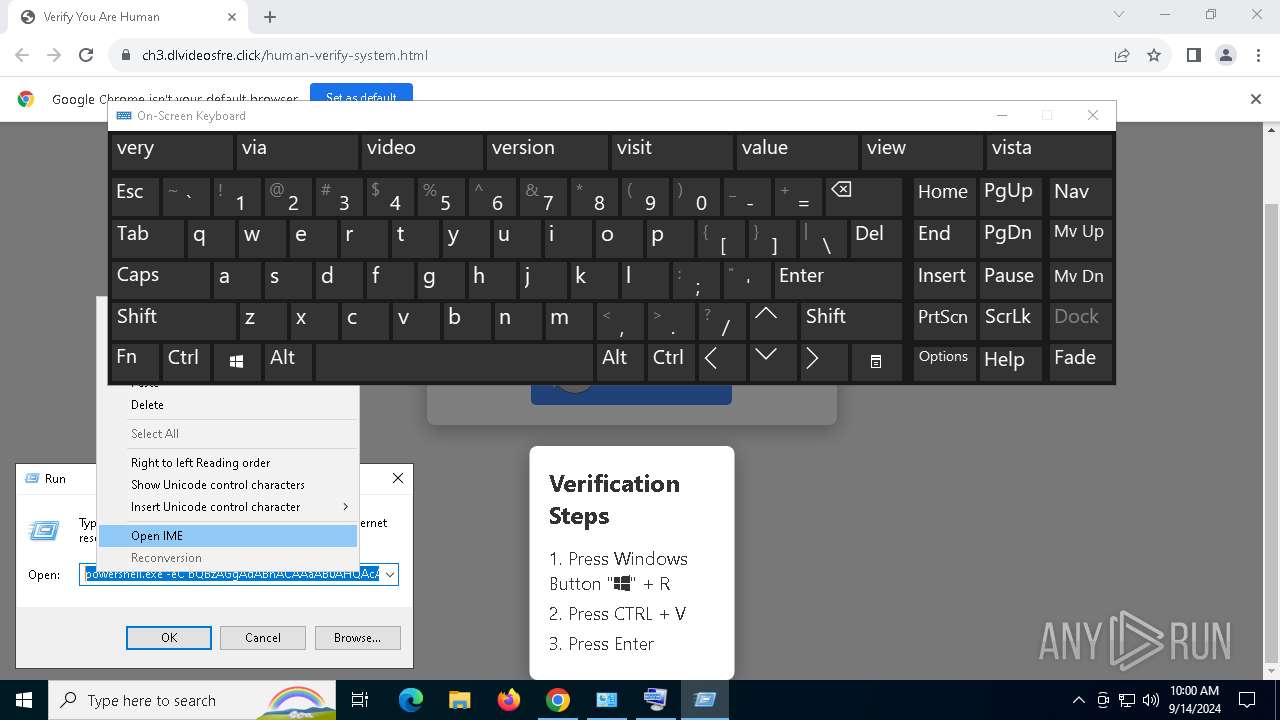Toggle the right Alt key
Screen dimensions: 1280x720
[x=621, y=362]
